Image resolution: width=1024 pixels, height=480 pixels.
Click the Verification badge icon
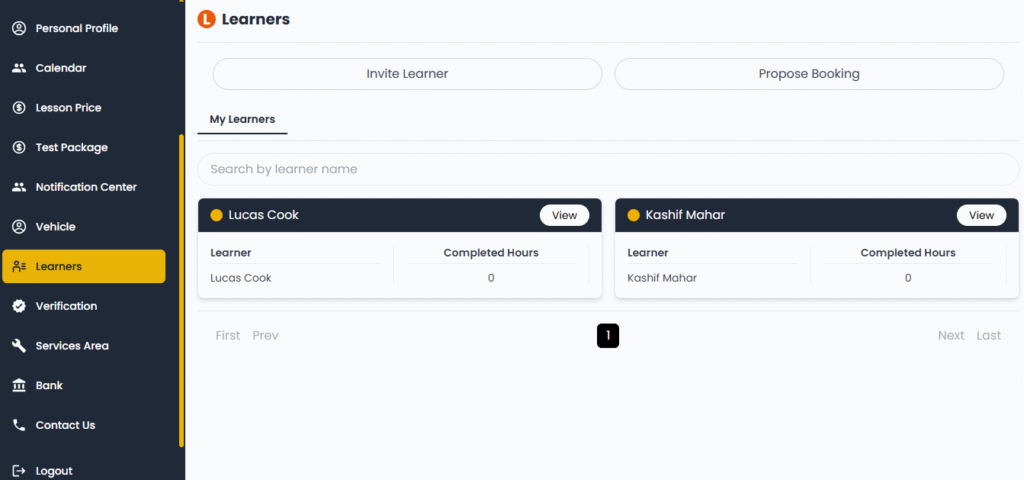[18, 306]
